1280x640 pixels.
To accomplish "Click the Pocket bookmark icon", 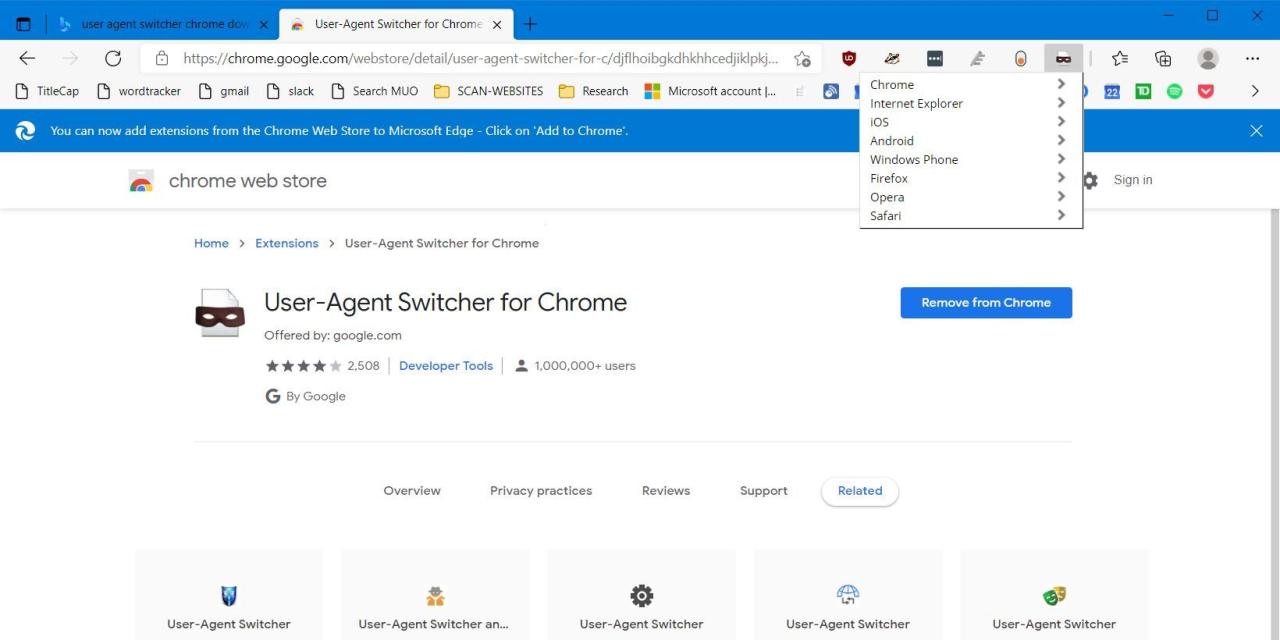I will 1206,91.
